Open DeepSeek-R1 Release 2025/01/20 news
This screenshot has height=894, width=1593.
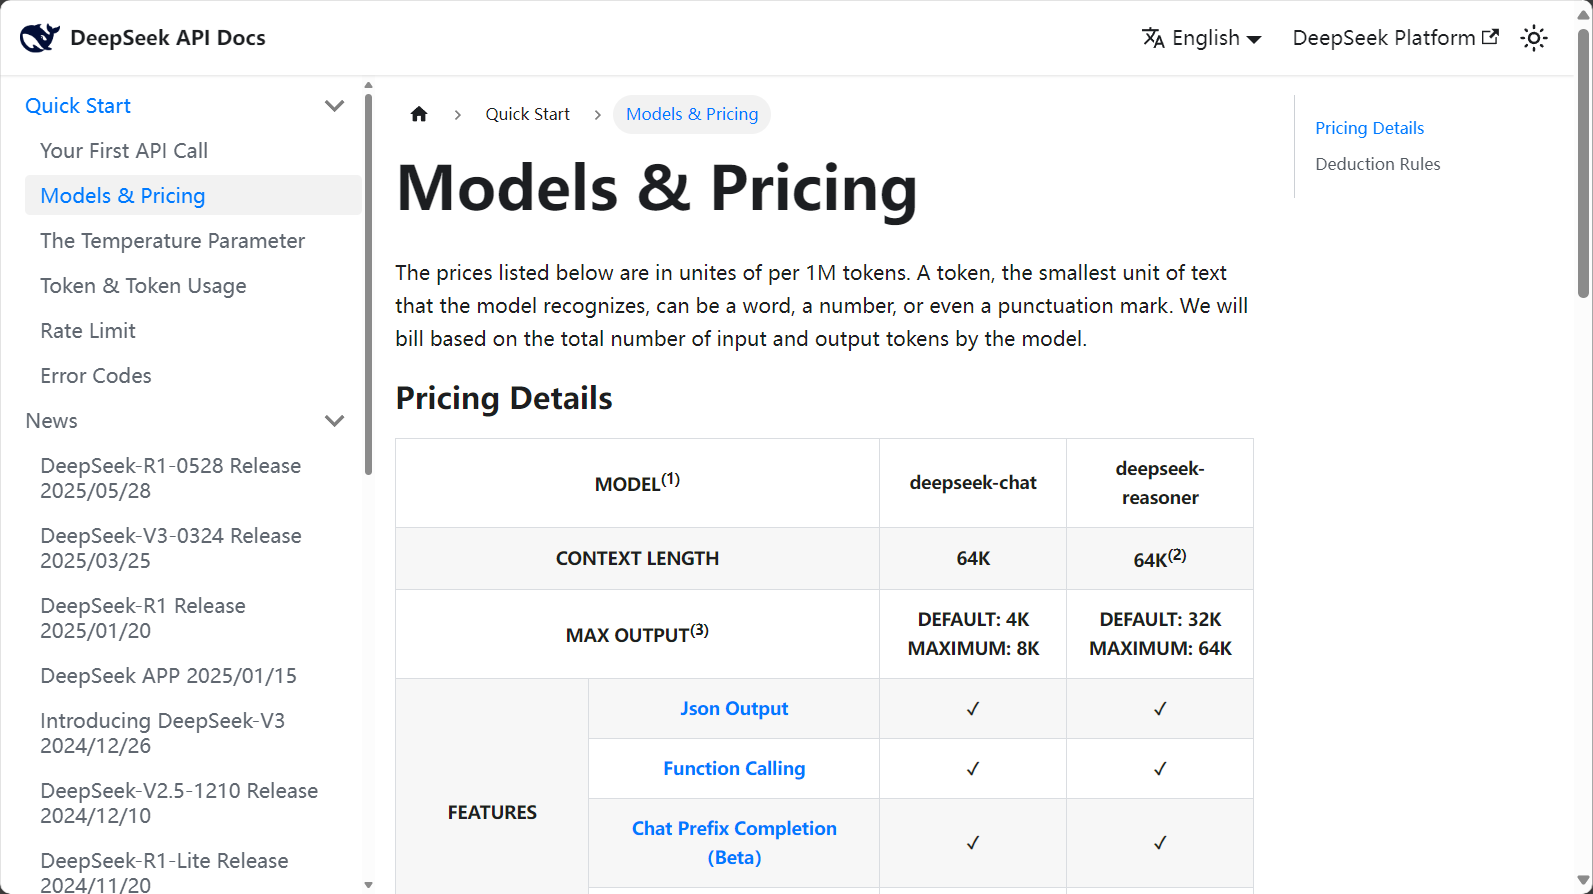[143, 618]
